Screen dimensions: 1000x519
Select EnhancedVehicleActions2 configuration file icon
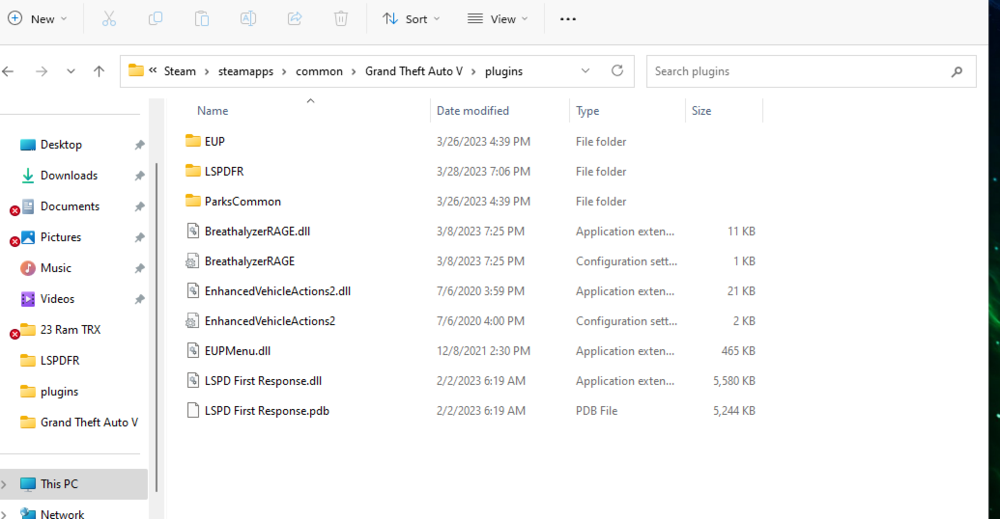[192, 321]
